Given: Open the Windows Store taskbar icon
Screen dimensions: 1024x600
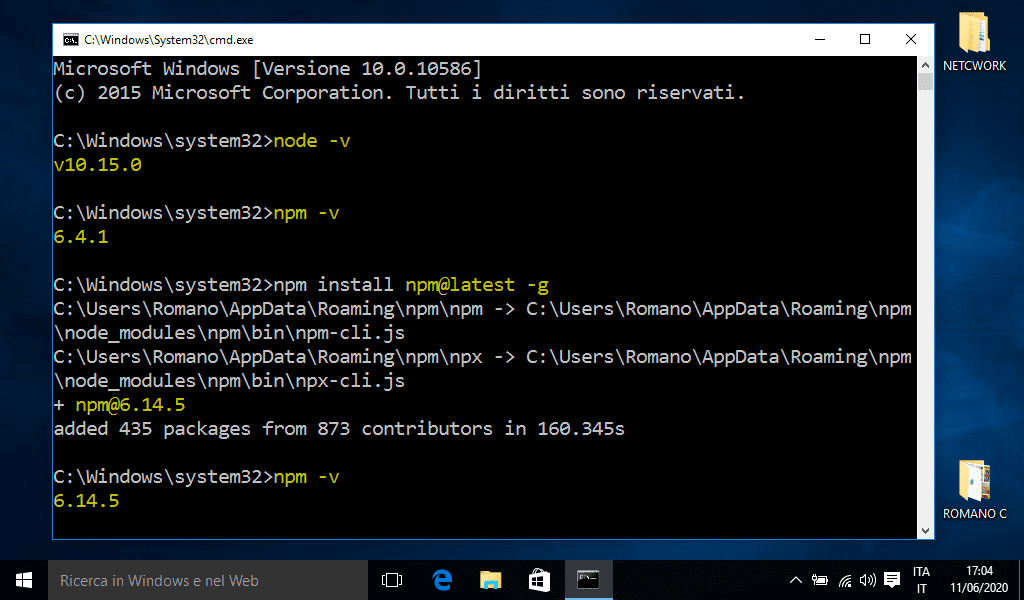Looking at the screenshot, I should [x=539, y=580].
